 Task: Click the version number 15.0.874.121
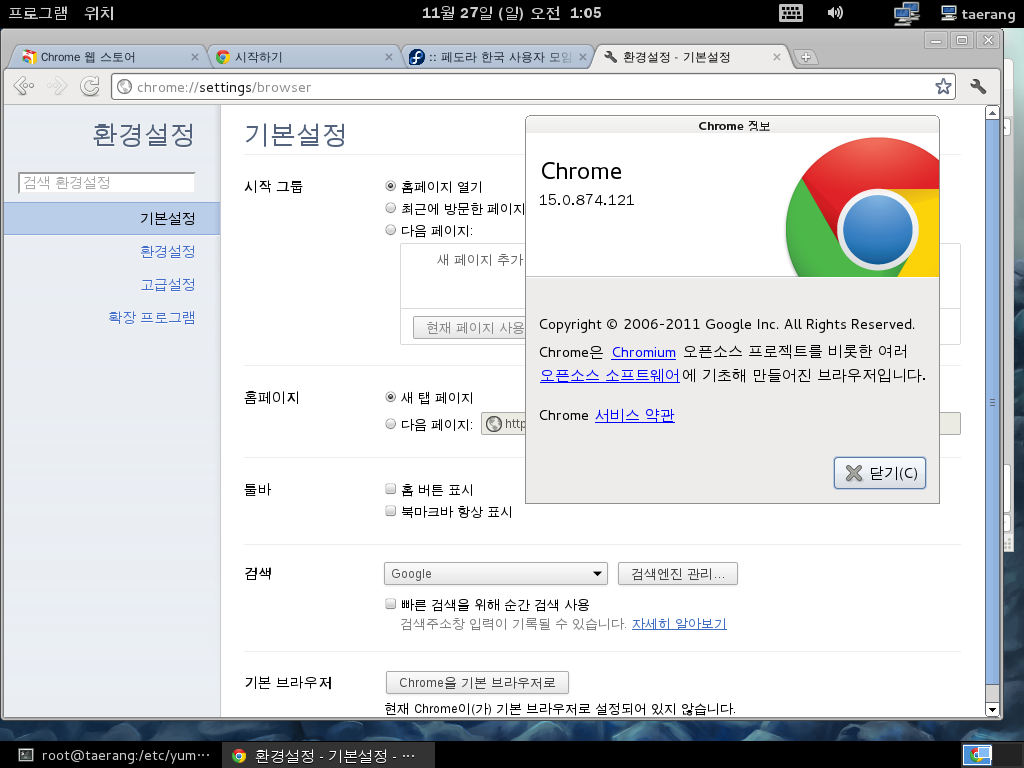pyautogui.click(x=586, y=200)
